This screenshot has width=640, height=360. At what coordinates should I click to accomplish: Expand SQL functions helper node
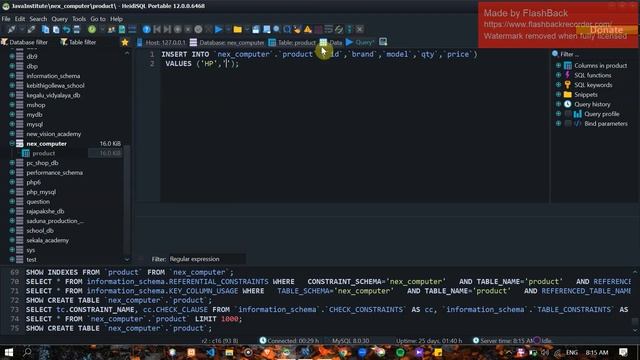pos(558,75)
